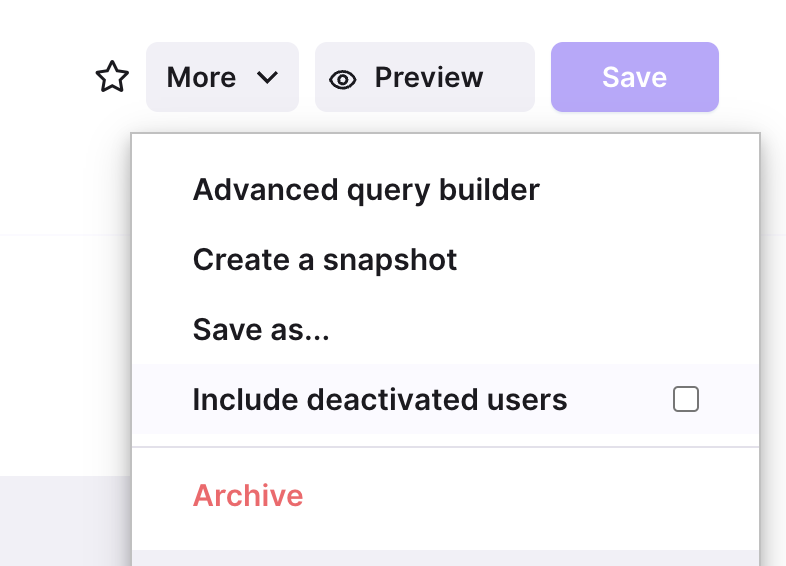Mark this report as a favorite
This screenshot has width=786, height=566.
coord(112,77)
